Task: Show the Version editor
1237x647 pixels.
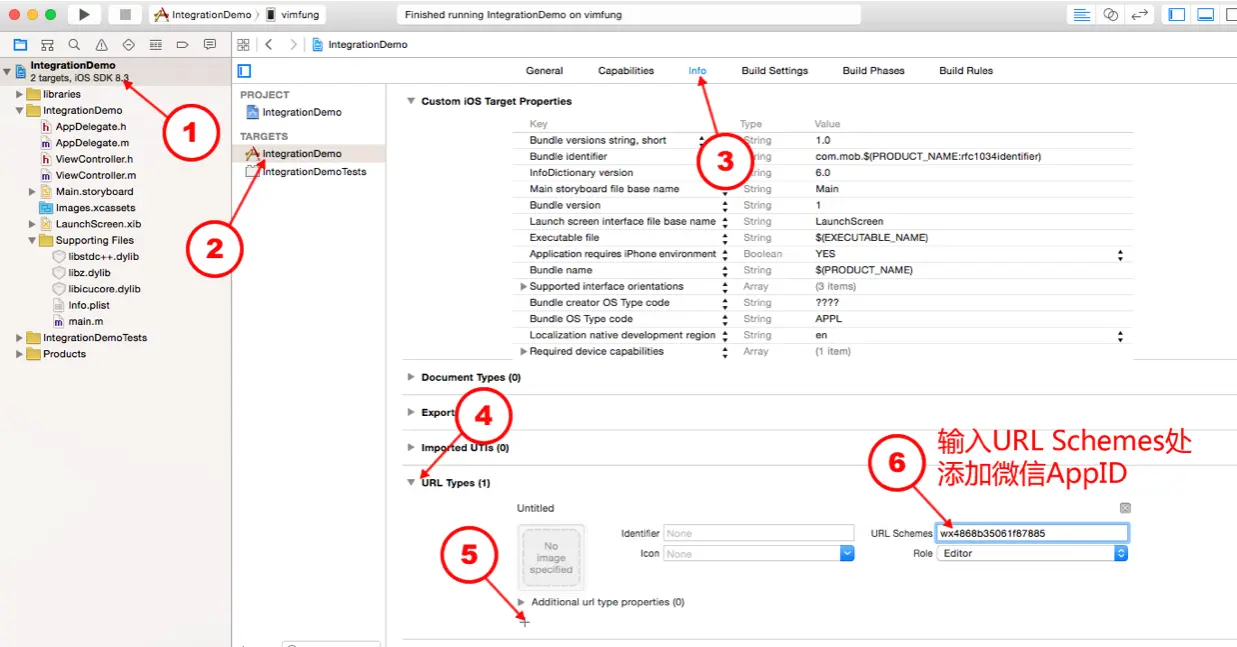Action: [x=1139, y=14]
